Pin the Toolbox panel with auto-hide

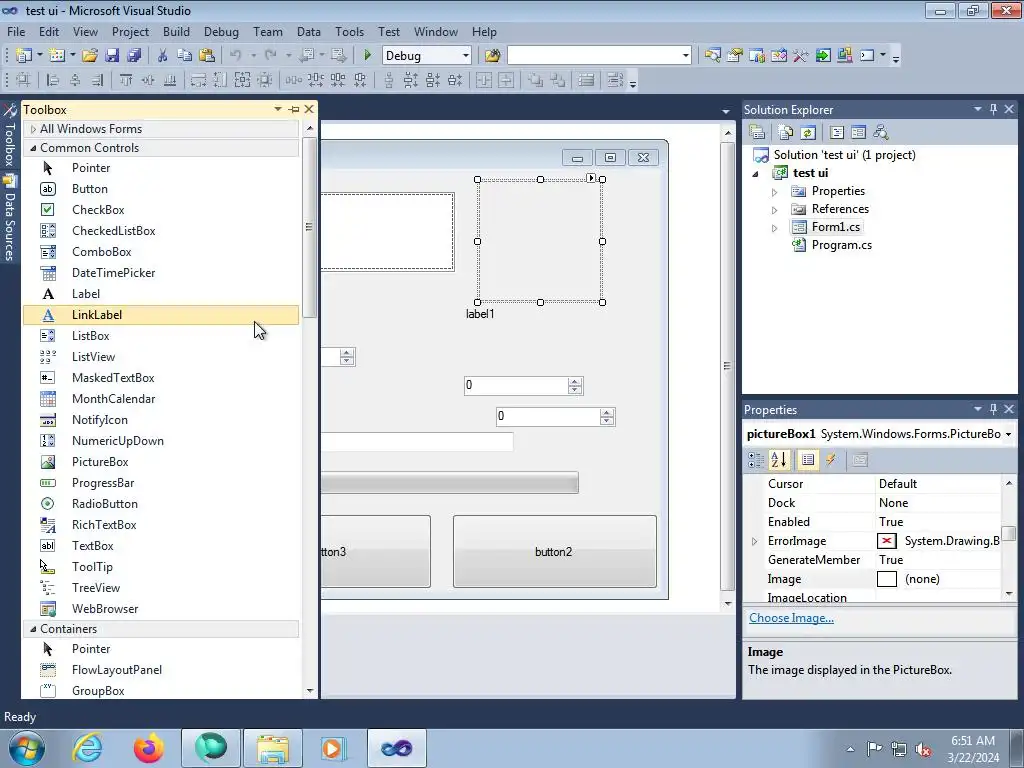(x=294, y=110)
